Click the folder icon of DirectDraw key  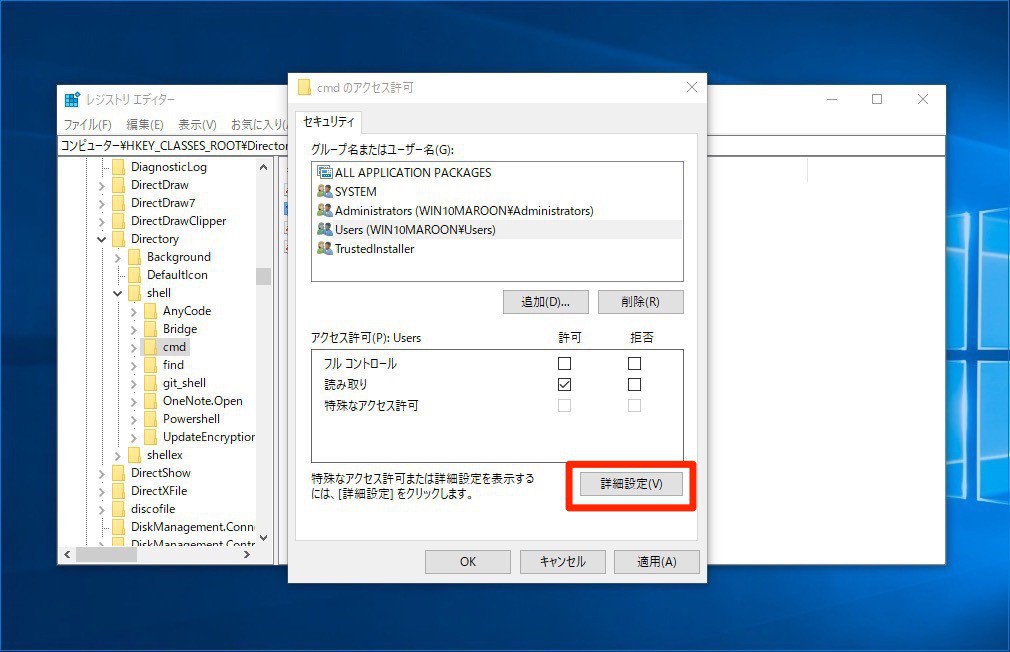pos(119,185)
